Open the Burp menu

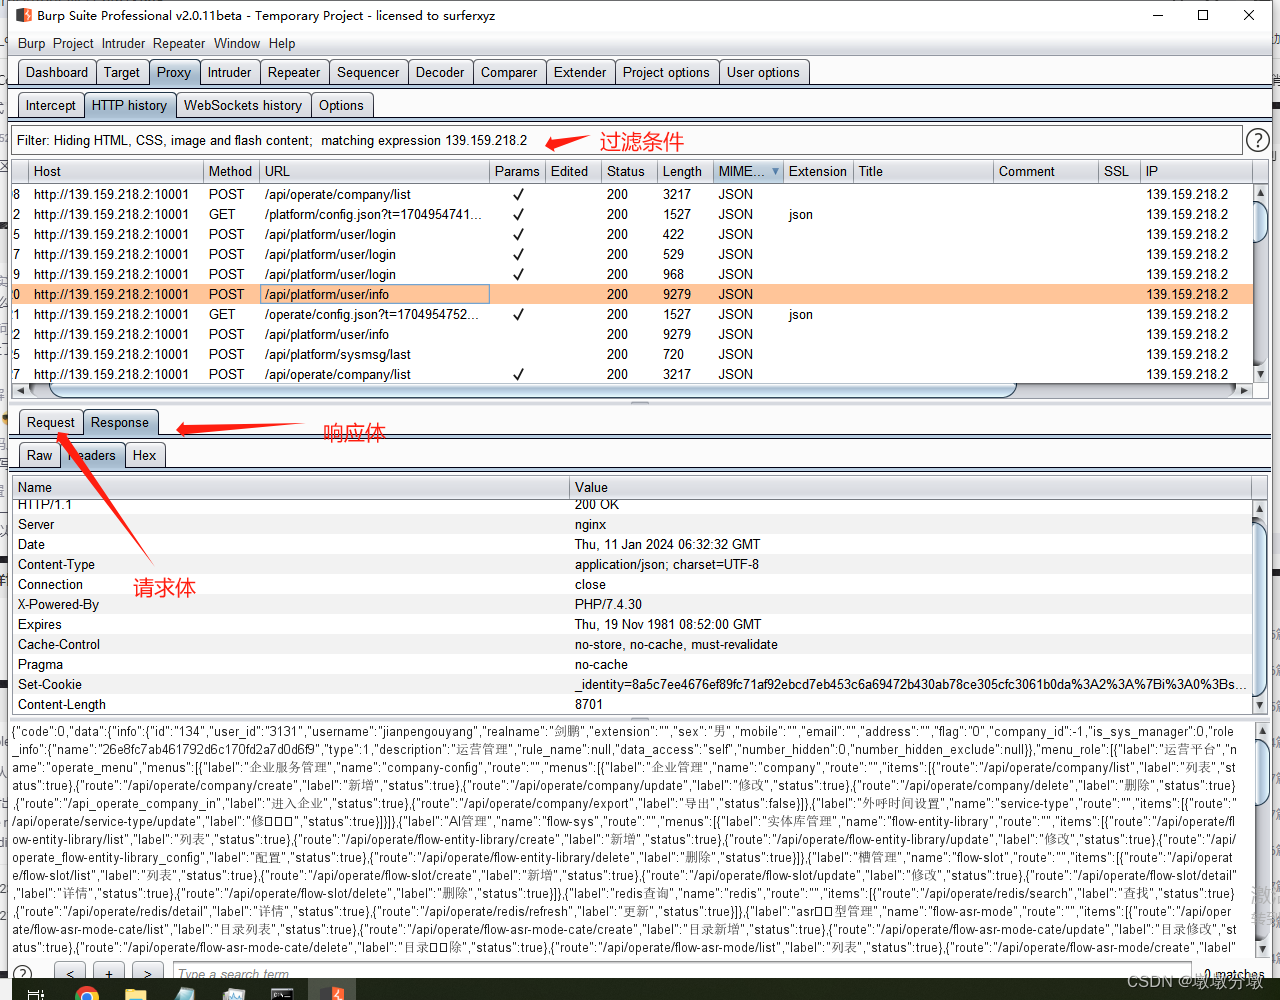pyautogui.click(x=31, y=43)
